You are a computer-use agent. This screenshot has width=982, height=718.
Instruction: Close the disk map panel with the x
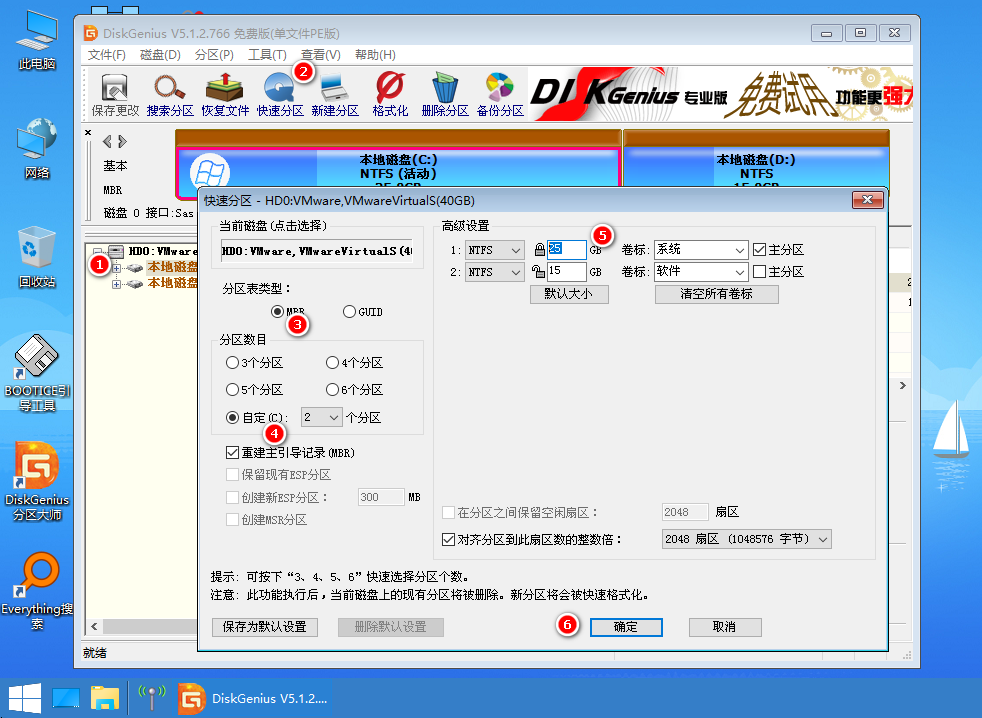click(x=88, y=132)
